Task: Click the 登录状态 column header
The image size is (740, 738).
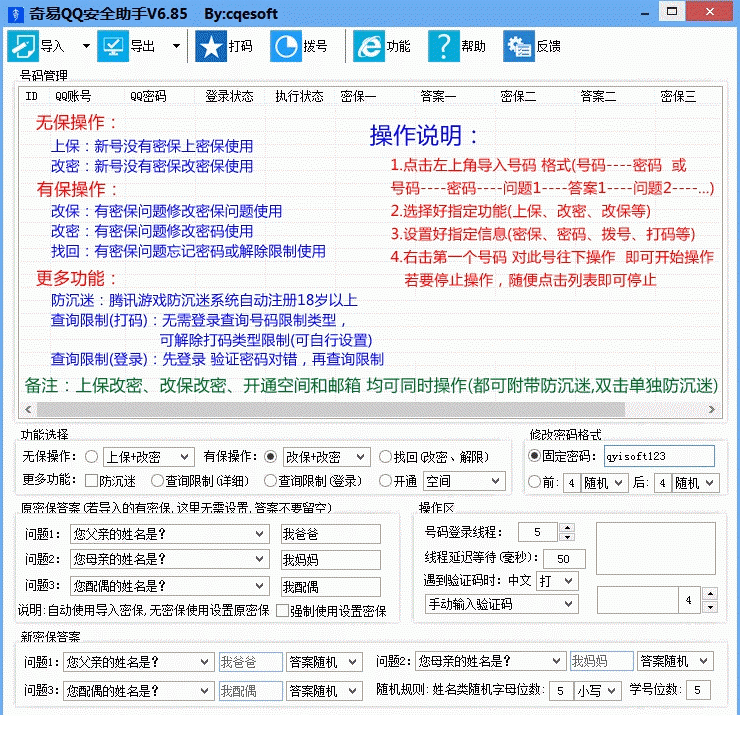Action: (x=229, y=96)
